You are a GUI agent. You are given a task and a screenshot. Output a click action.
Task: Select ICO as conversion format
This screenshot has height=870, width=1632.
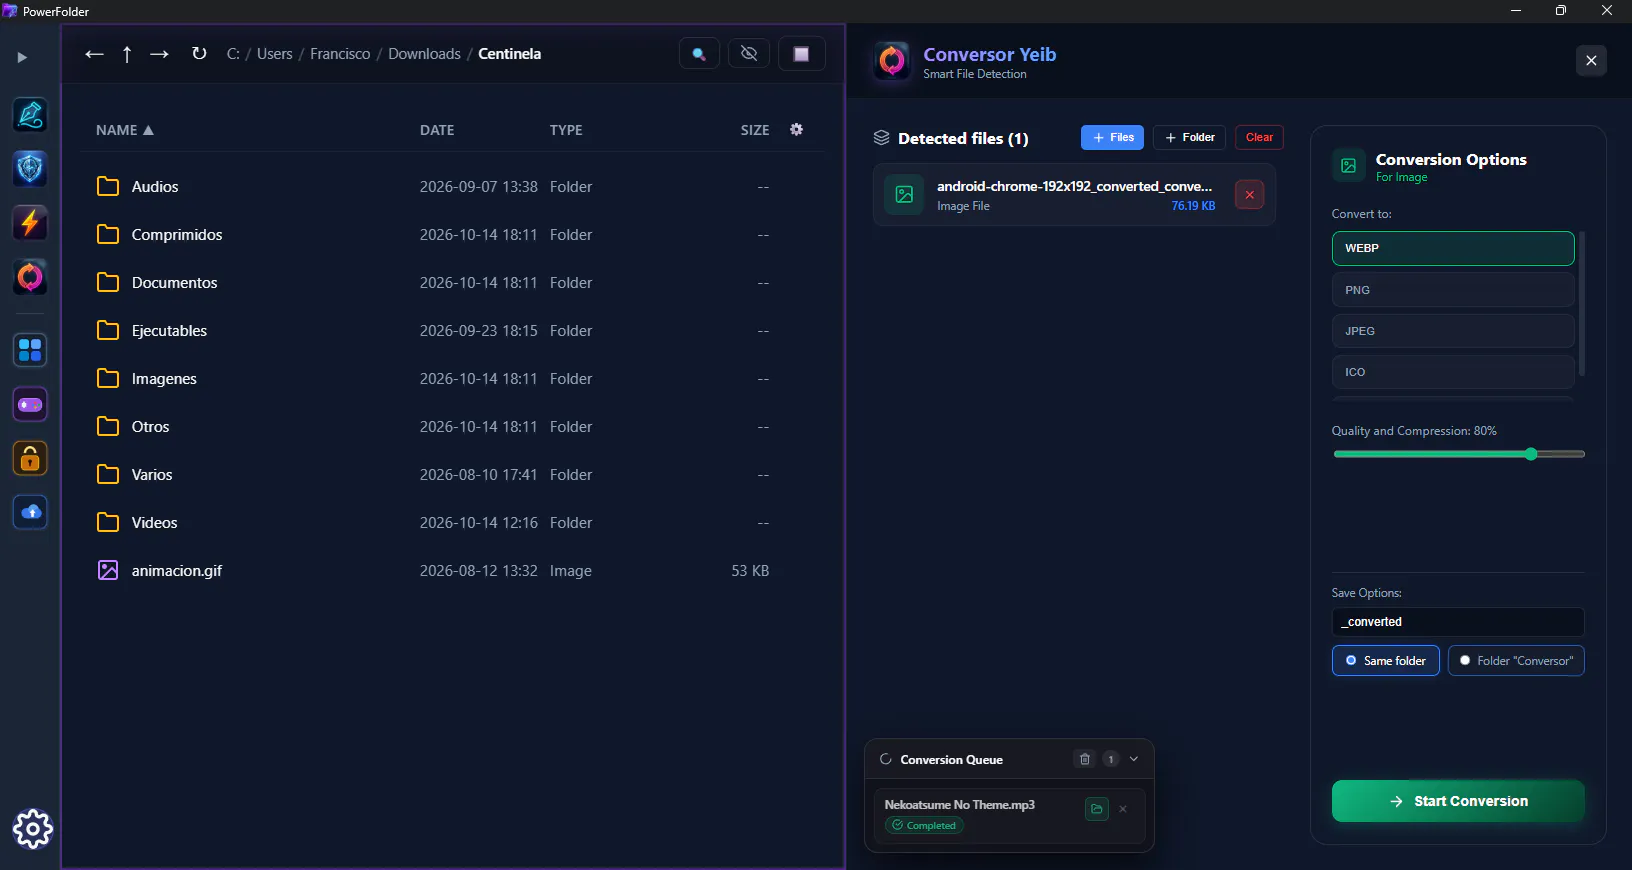point(1453,372)
